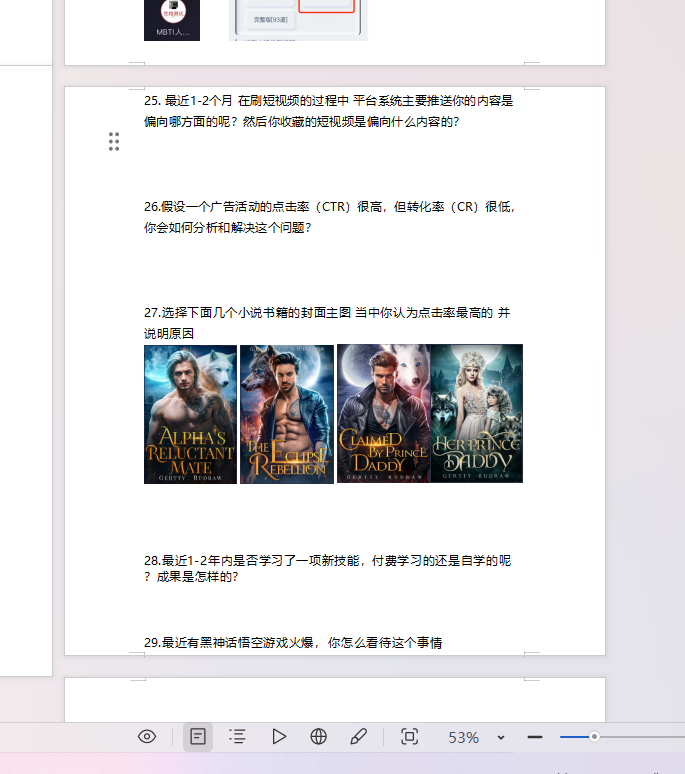Switch to outline view
The image size is (685, 774).
click(x=237, y=737)
